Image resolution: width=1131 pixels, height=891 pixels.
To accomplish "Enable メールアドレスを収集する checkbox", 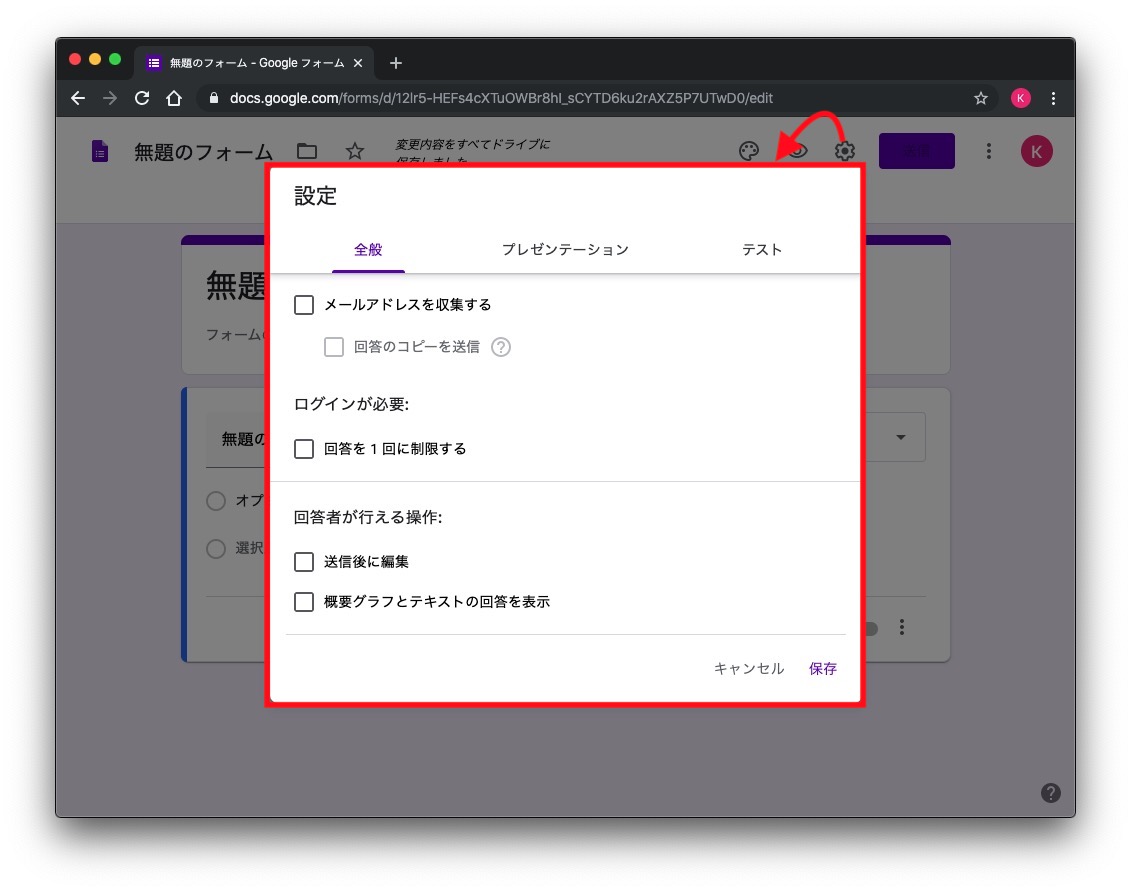I will (x=304, y=305).
